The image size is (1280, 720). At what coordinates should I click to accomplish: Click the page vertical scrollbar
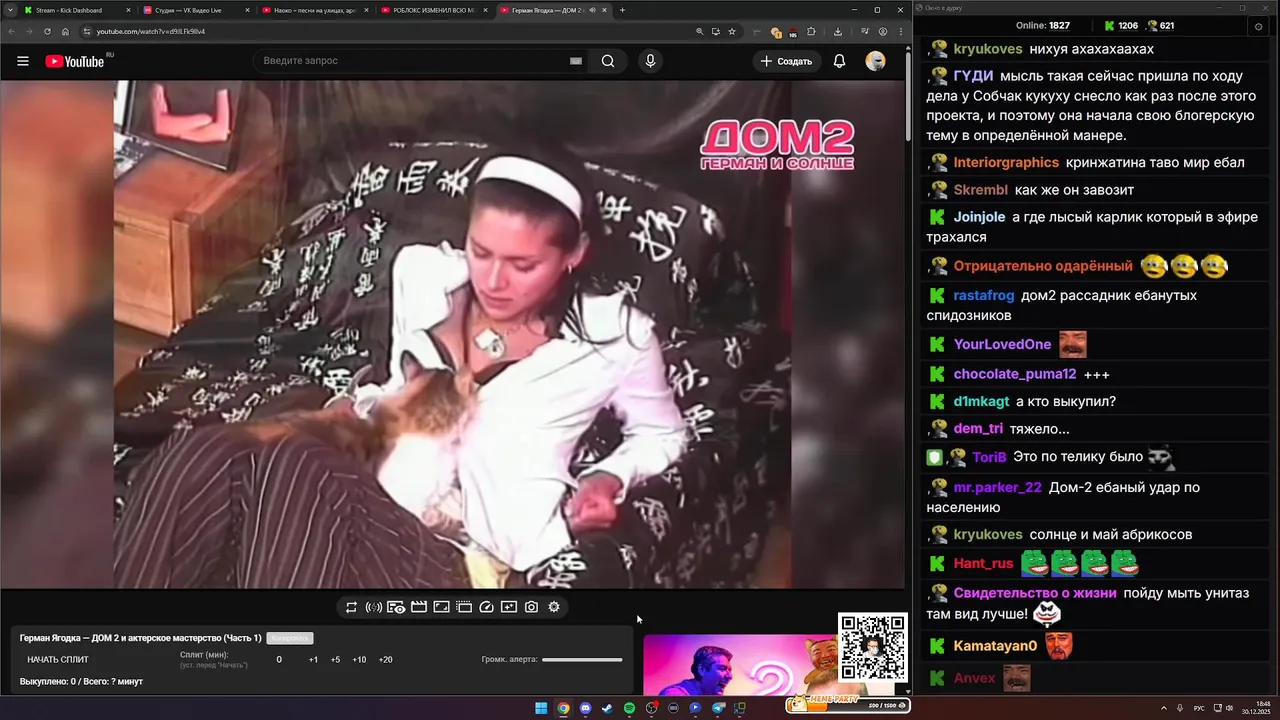pos(908,95)
